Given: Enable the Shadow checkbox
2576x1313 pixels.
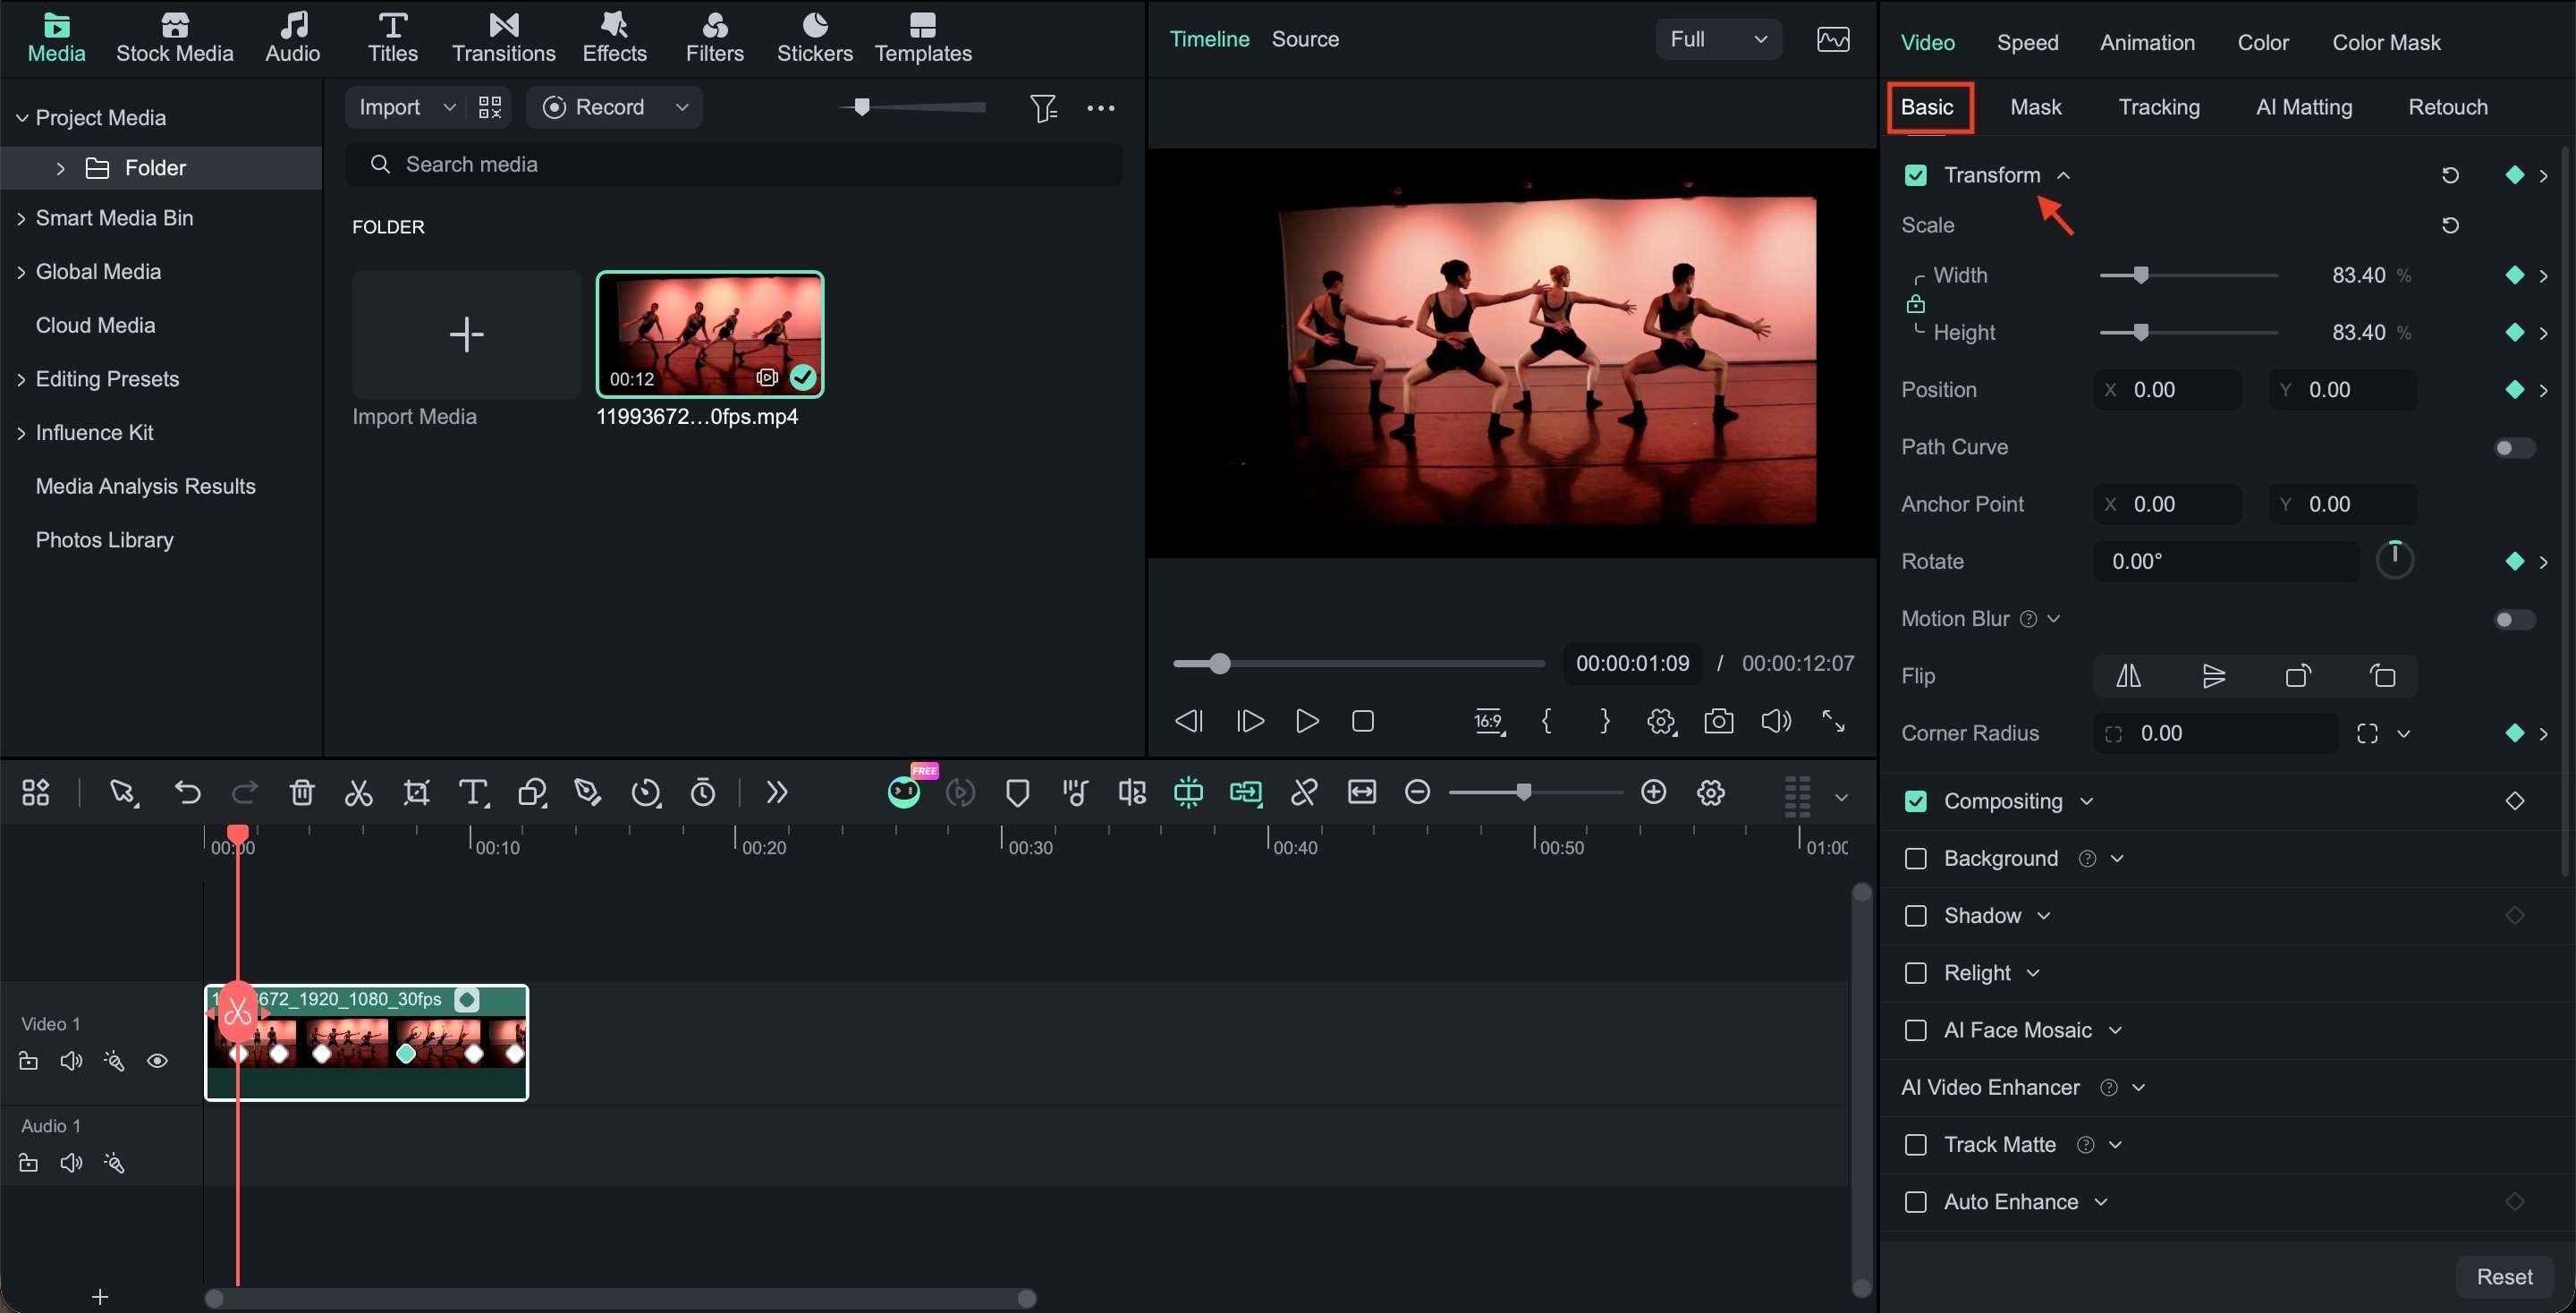Looking at the screenshot, I should (1915, 916).
